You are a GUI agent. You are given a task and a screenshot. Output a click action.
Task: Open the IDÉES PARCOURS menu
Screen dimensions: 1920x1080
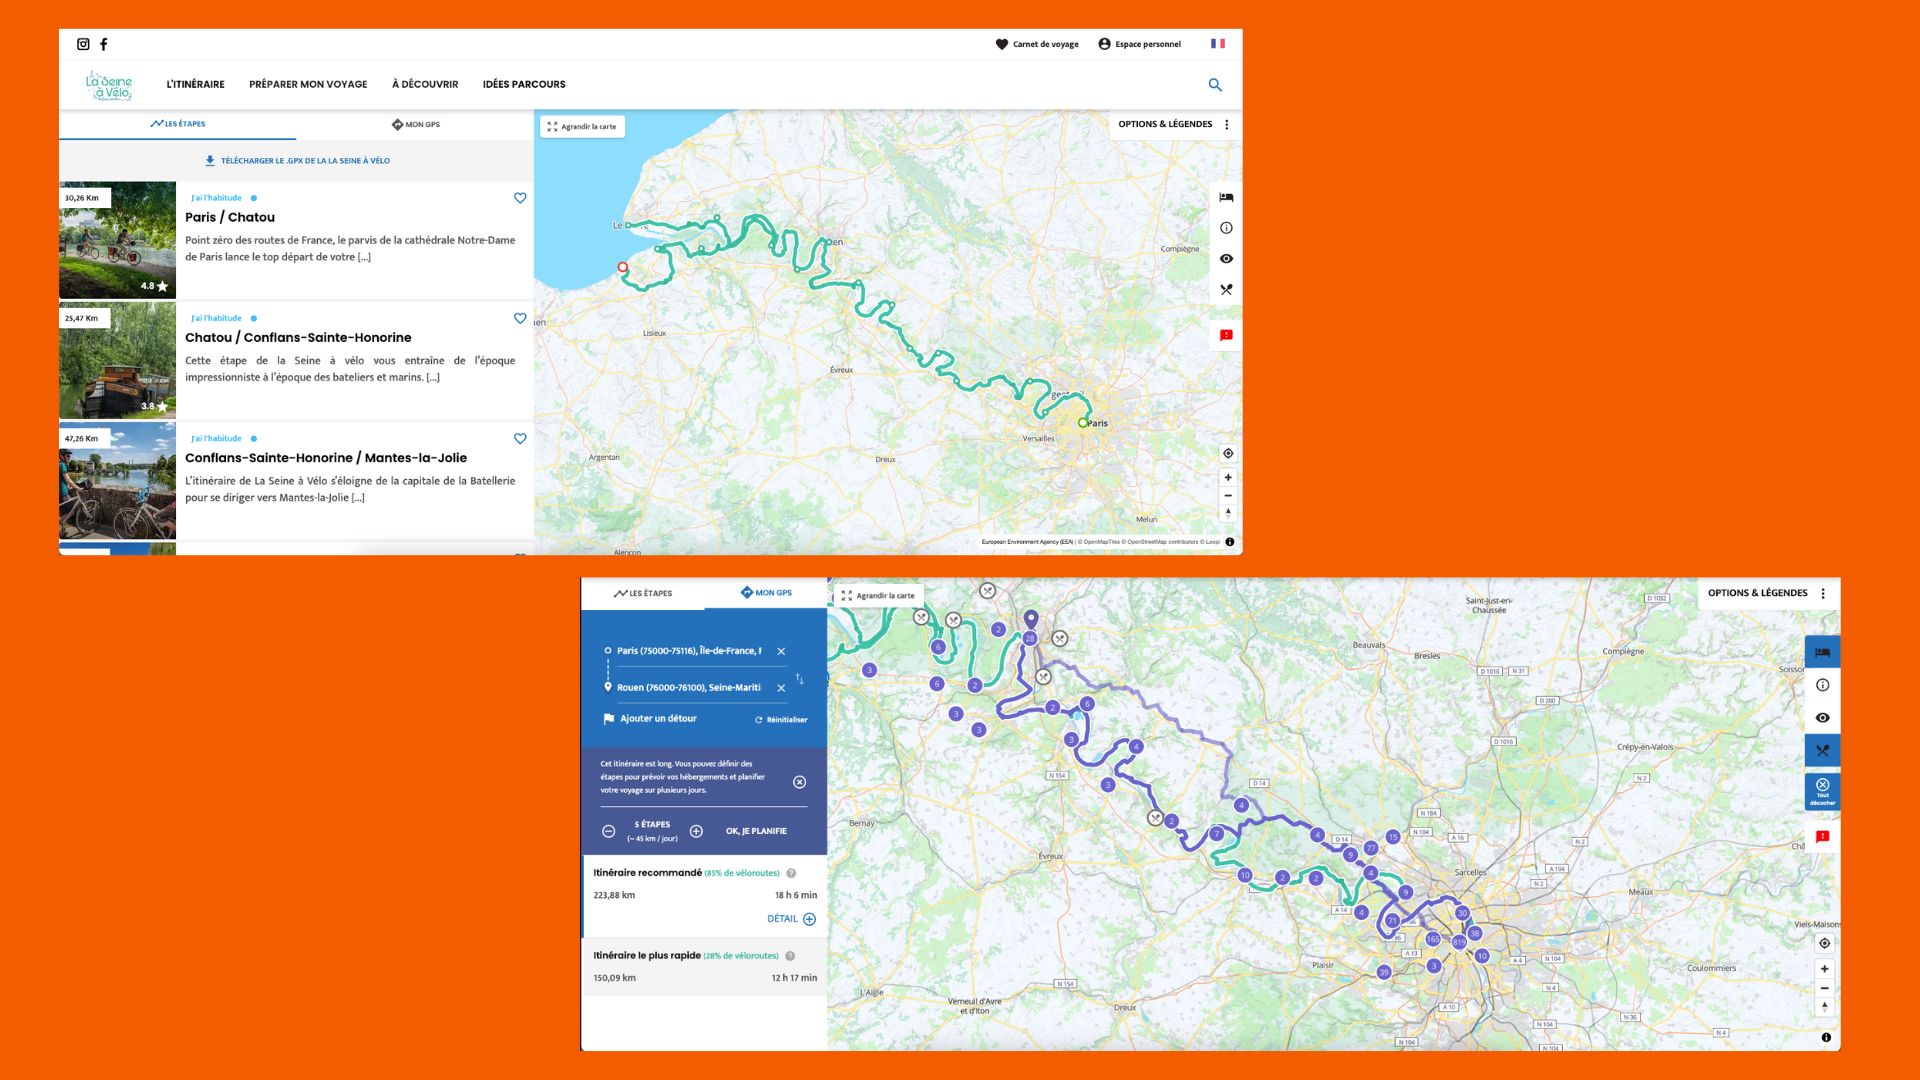pyautogui.click(x=524, y=85)
